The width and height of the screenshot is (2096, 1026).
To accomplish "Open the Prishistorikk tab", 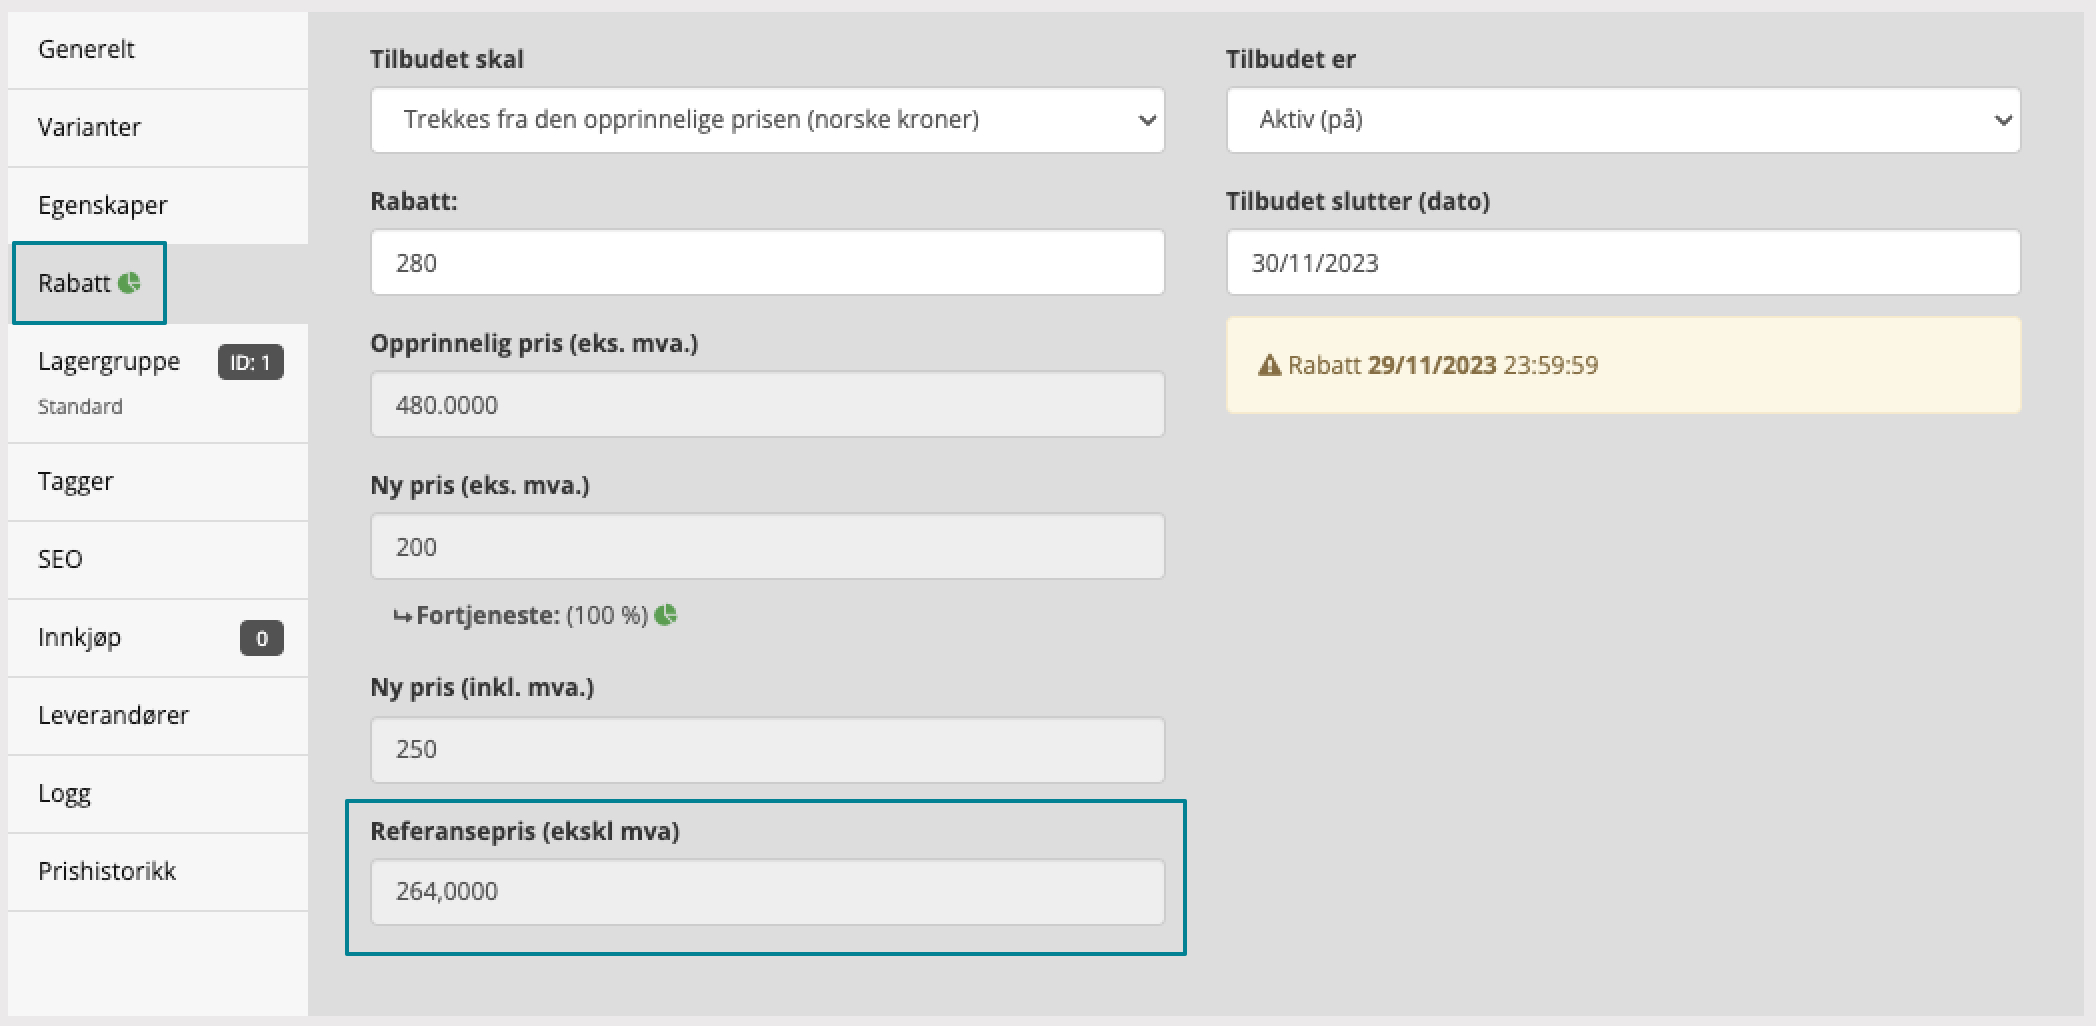I will [107, 871].
